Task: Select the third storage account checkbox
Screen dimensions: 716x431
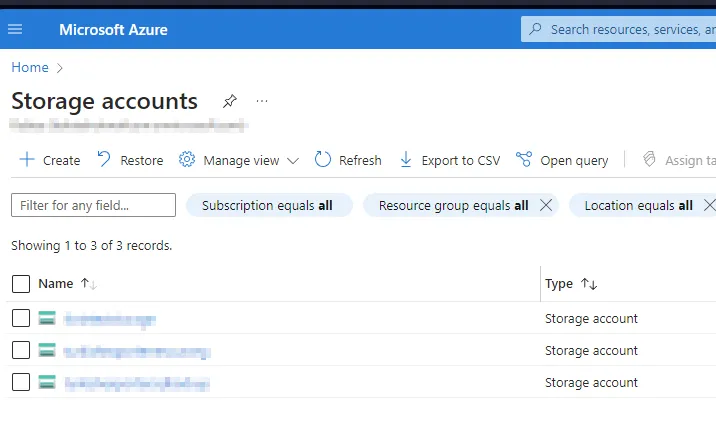Action: pos(21,382)
